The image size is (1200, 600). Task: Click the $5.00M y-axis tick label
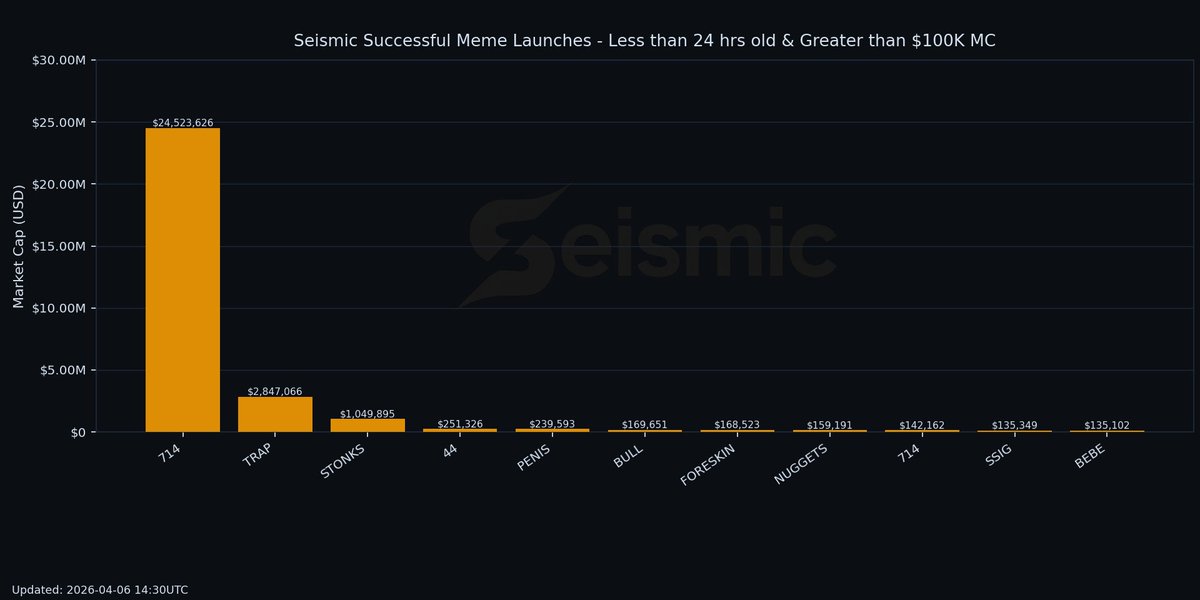63,370
